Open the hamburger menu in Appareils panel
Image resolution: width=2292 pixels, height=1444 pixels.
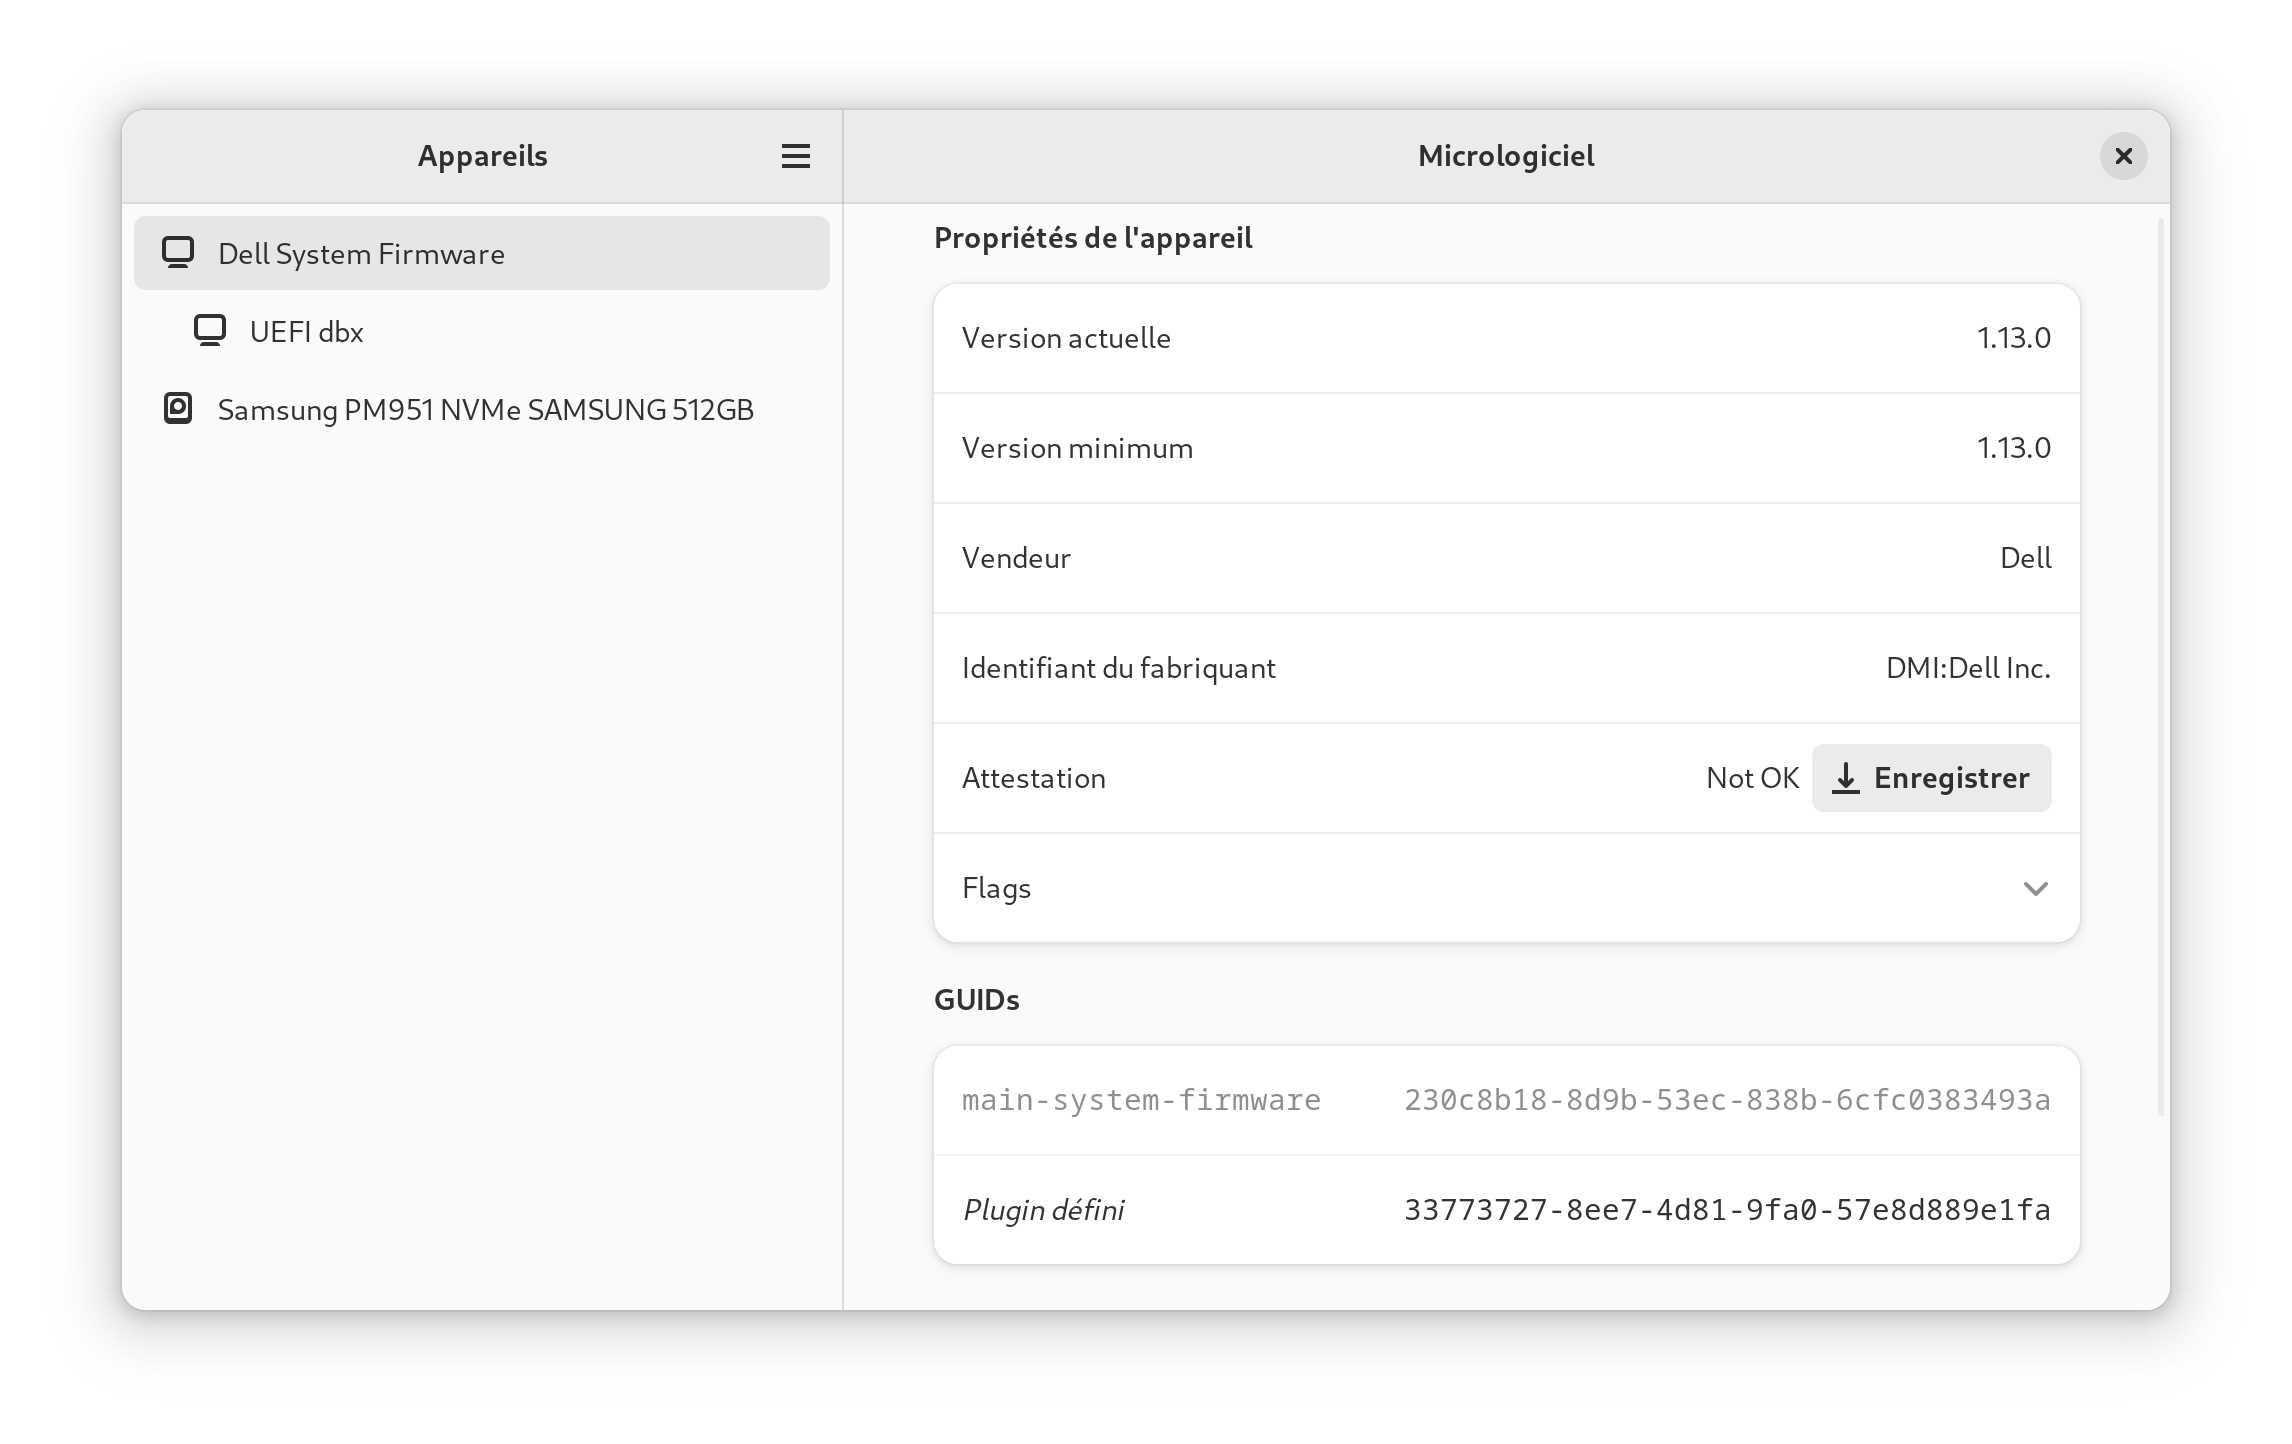pos(795,156)
